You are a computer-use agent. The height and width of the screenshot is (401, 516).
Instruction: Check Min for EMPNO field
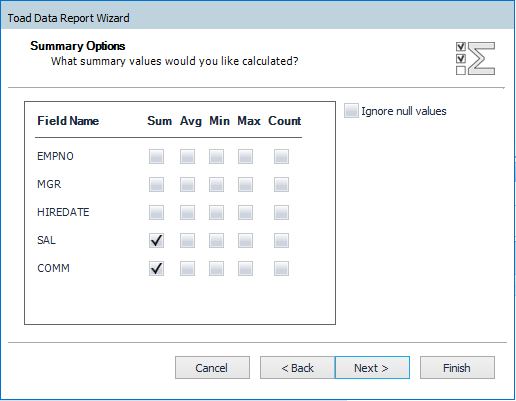[216, 156]
